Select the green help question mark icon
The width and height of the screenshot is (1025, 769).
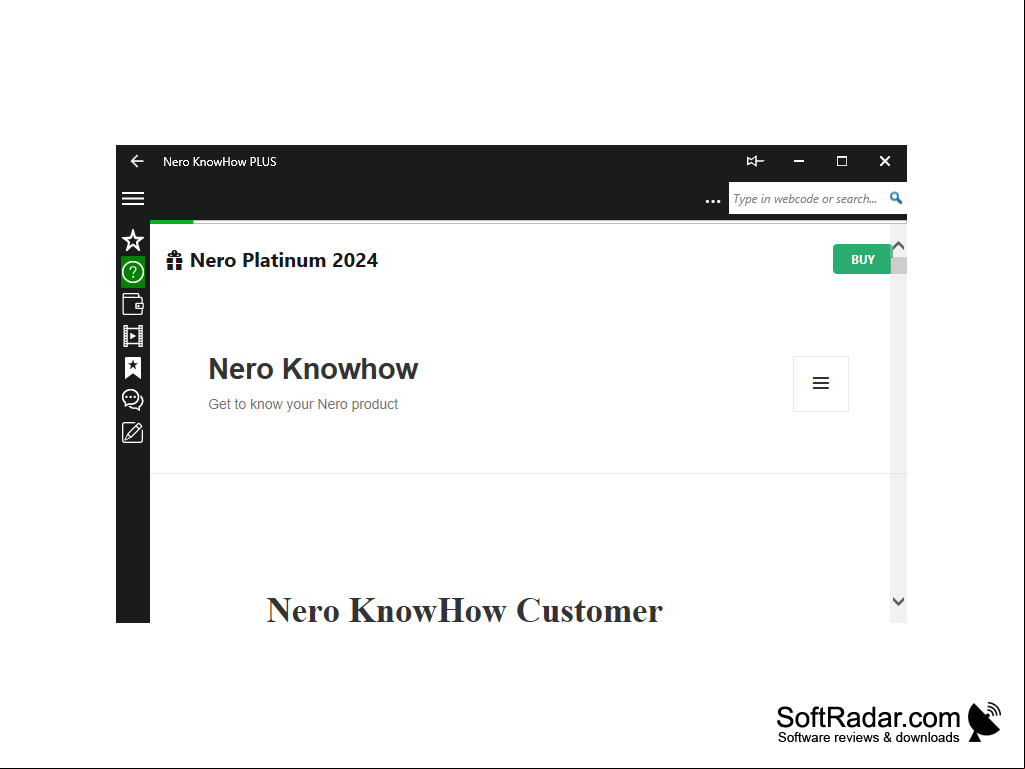point(133,272)
